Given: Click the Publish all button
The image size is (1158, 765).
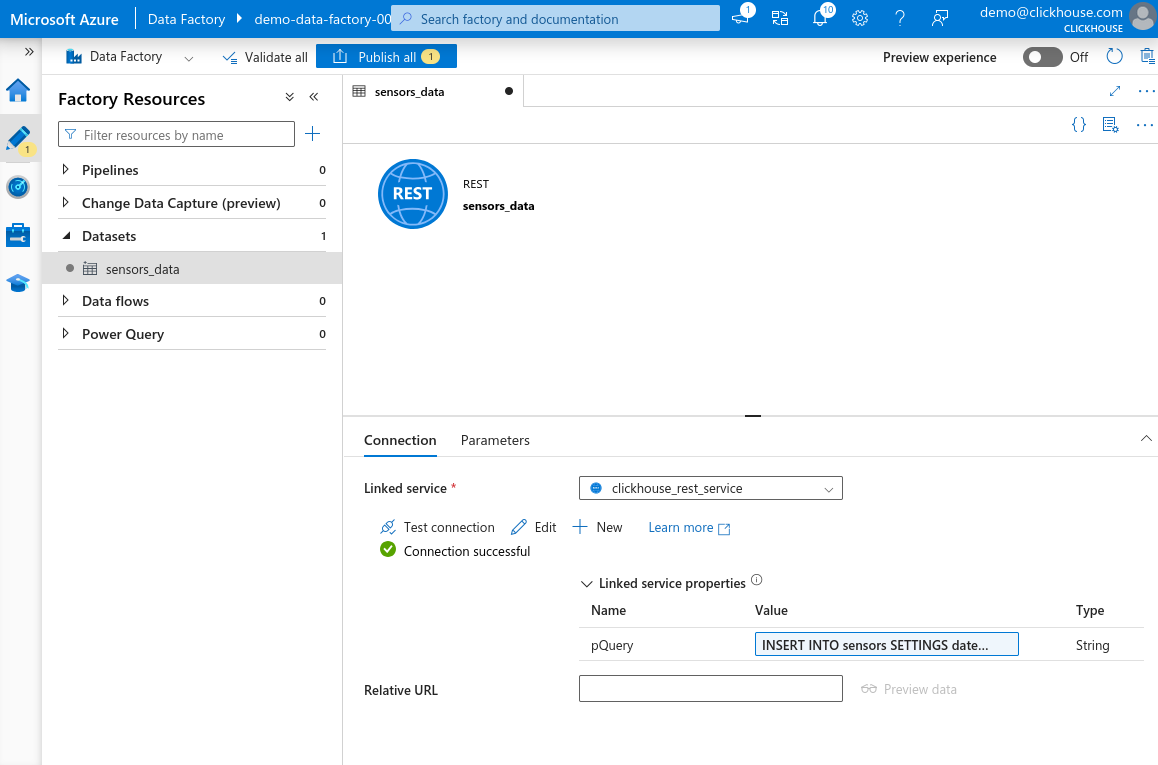Looking at the screenshot, I should [x=386, y=57].
